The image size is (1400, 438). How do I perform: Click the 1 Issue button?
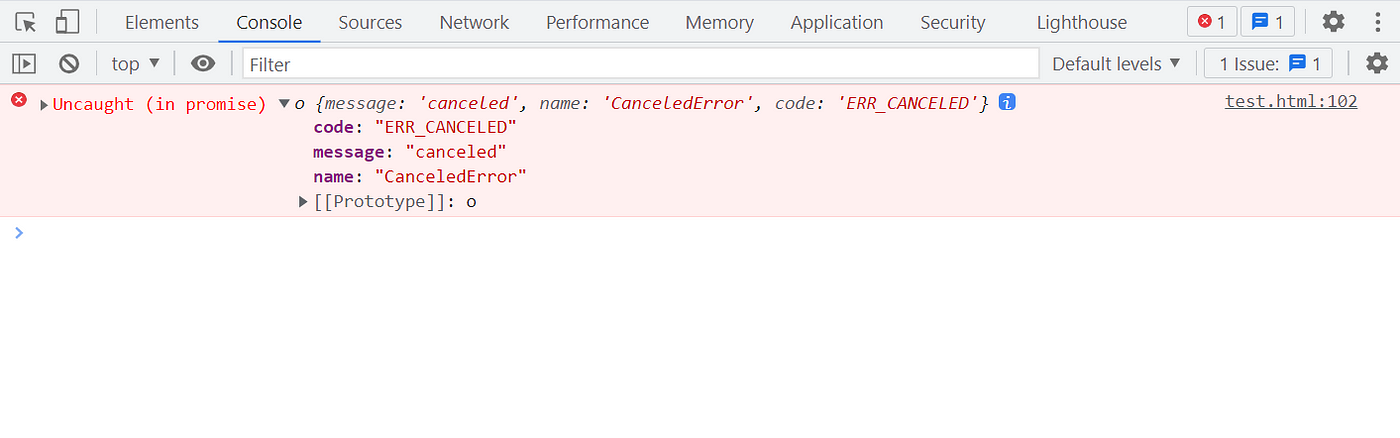tap(1270, 64)
